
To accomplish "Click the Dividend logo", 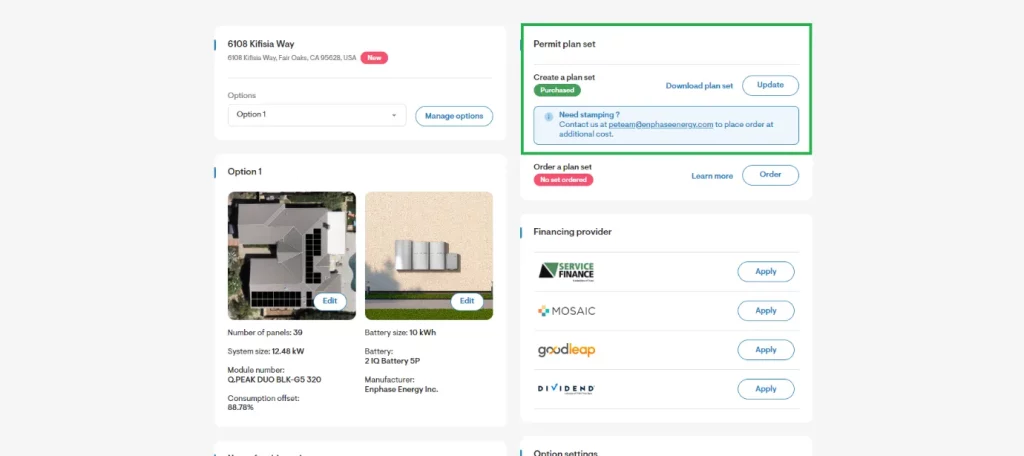I will tap(566, 389).
